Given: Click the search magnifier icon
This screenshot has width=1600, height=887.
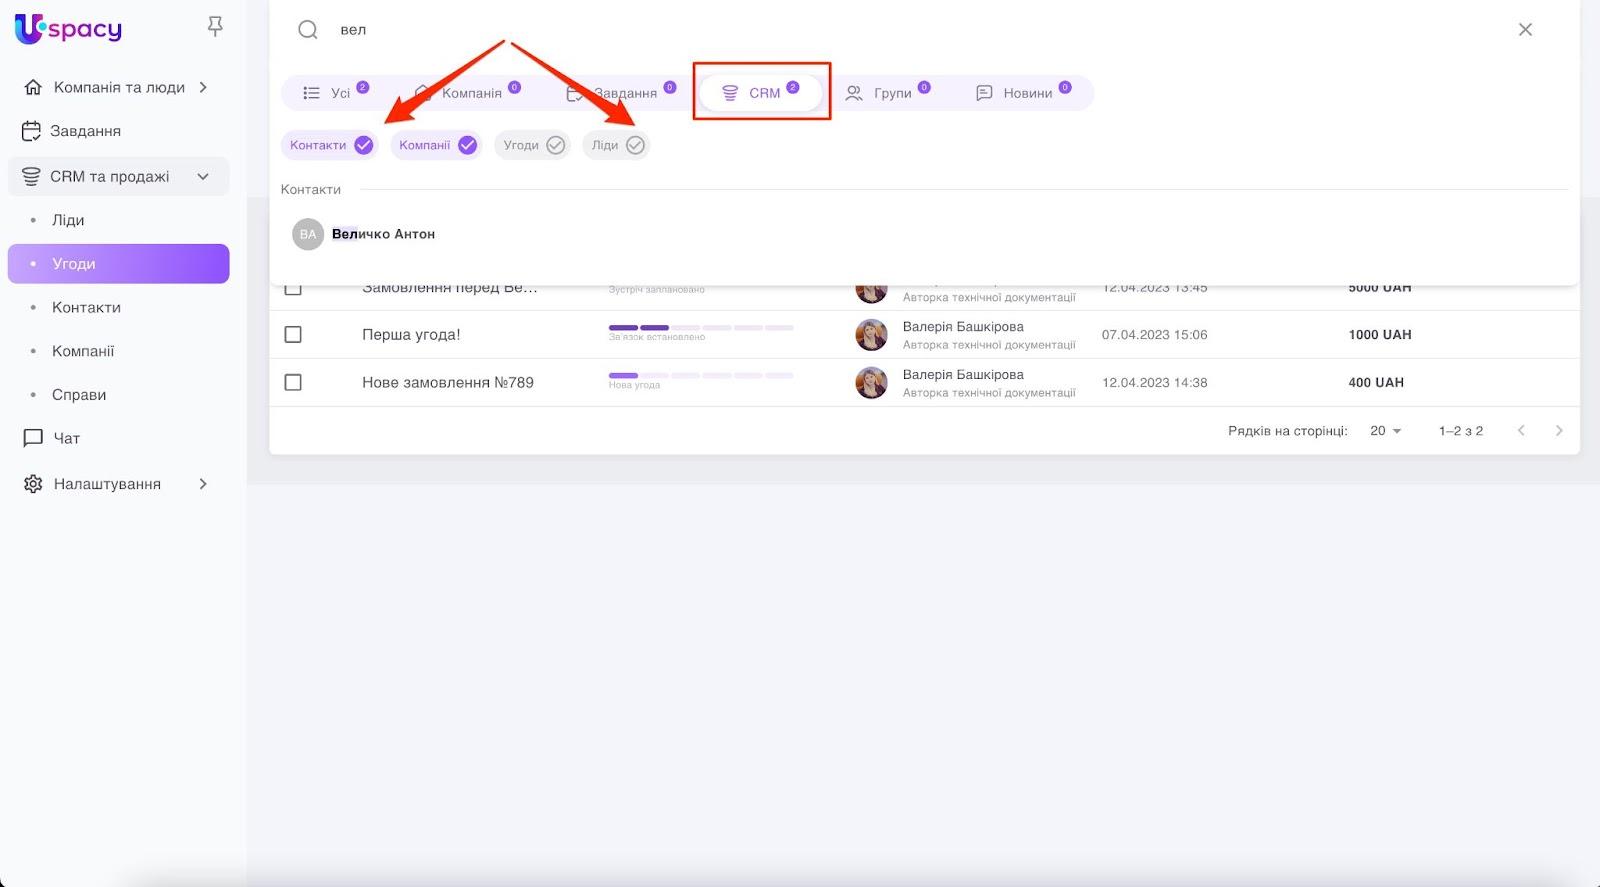Looking at the screenshot, I should tap(308, 30).
